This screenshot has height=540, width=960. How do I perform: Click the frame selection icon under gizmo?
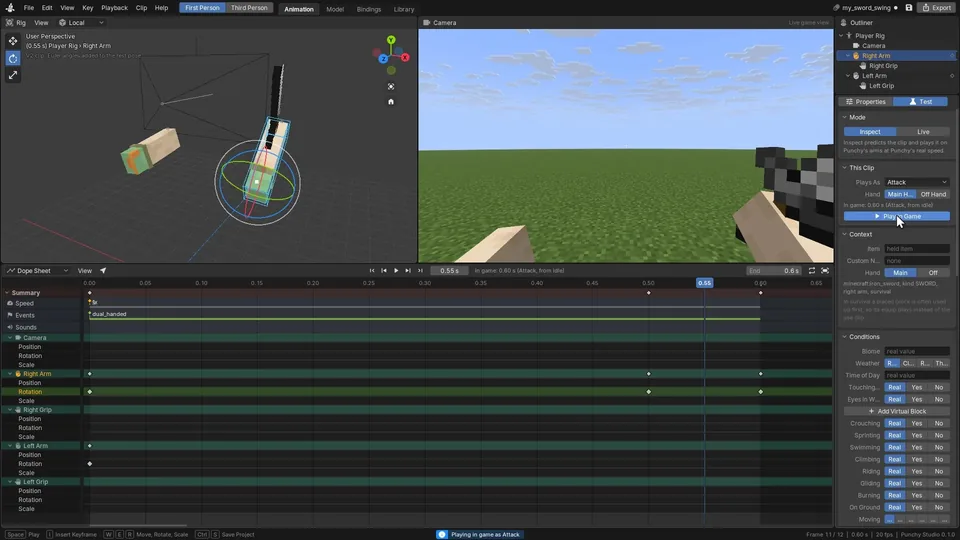[391, 86]
